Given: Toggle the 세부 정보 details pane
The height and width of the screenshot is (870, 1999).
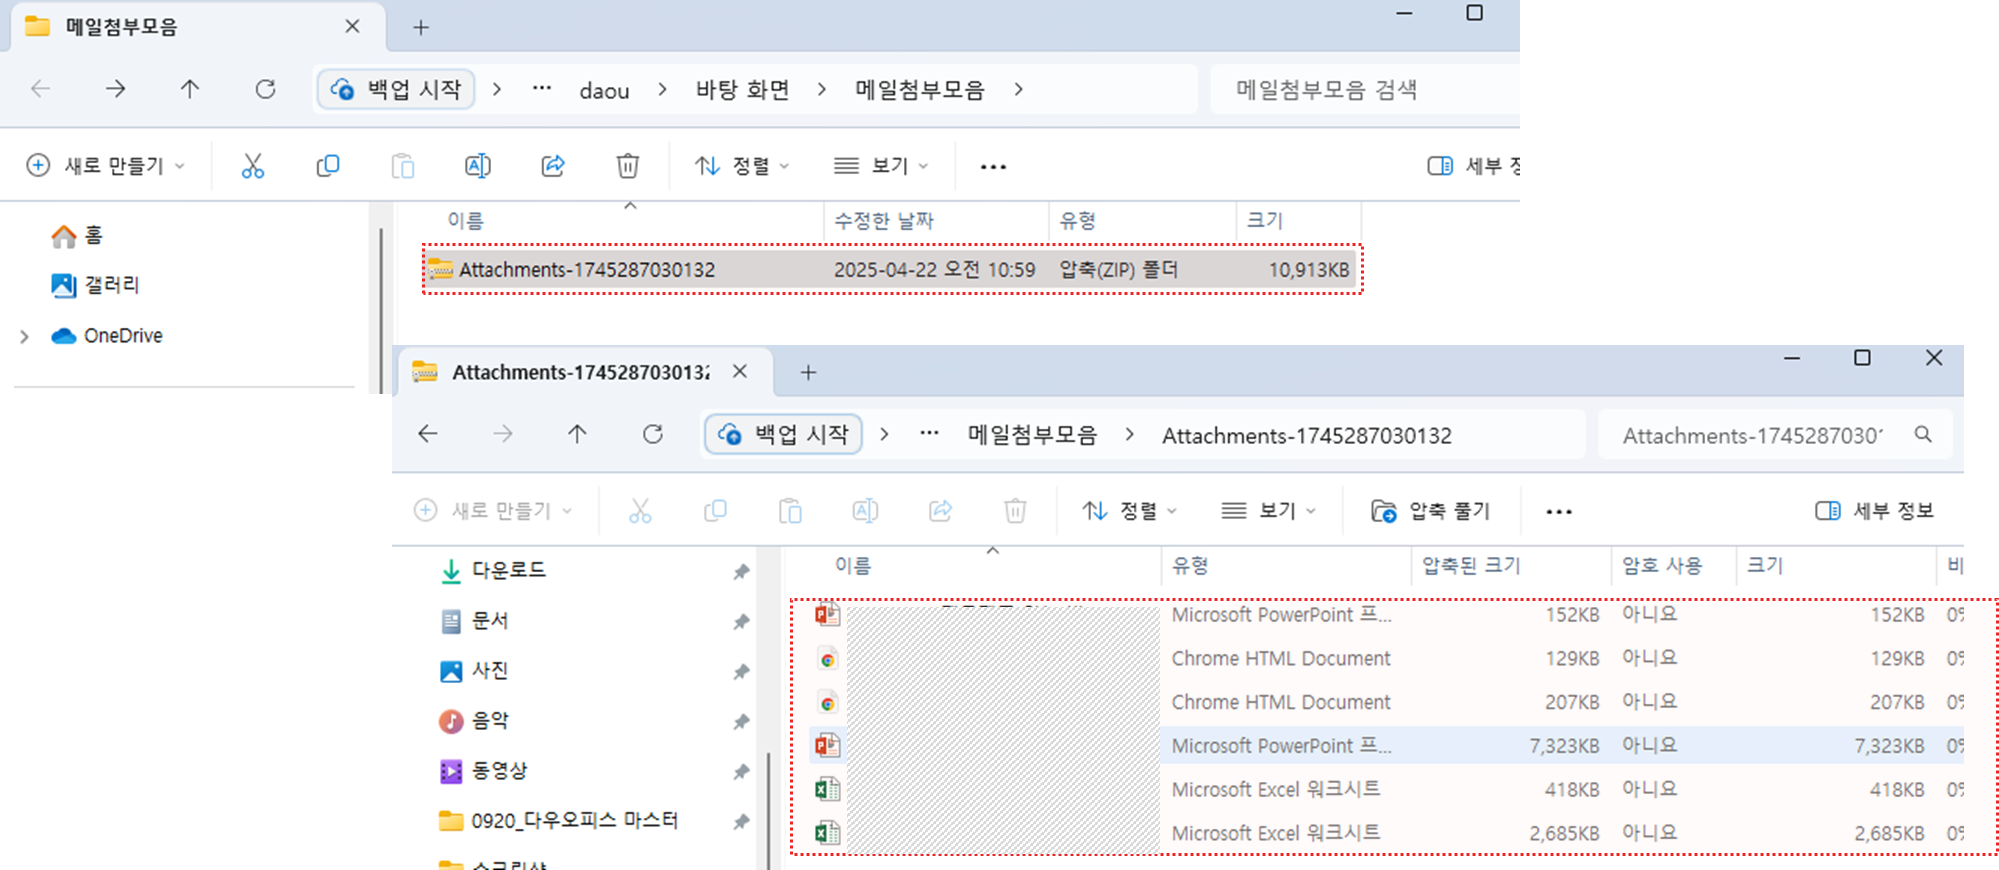Looking at the screenshot, I should point(1874,511).
